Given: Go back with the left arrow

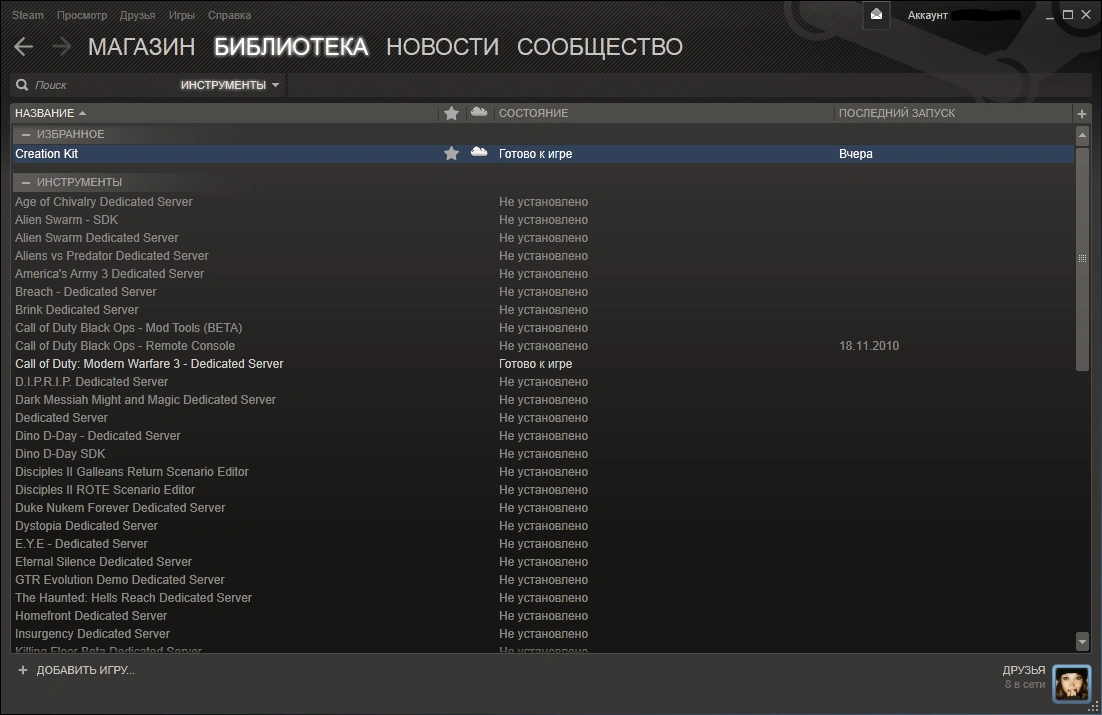Looking at the screenshot, I should tap(23, 46).
